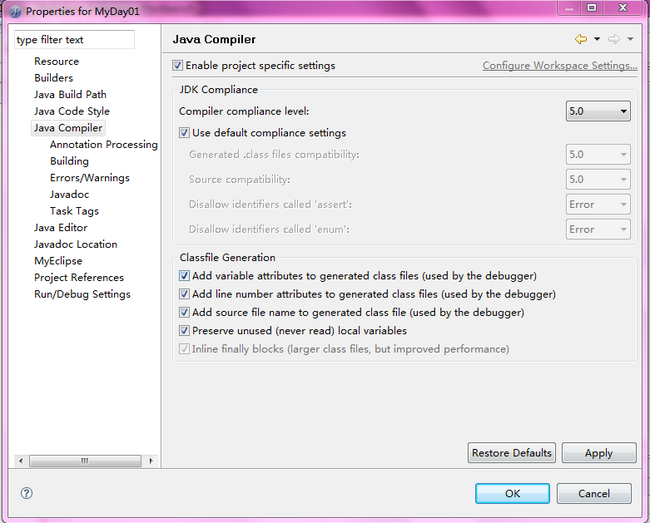Screen dimensions: 650x523
Task: Open the forward history dropdown arrow
Action: pos(630,39)
